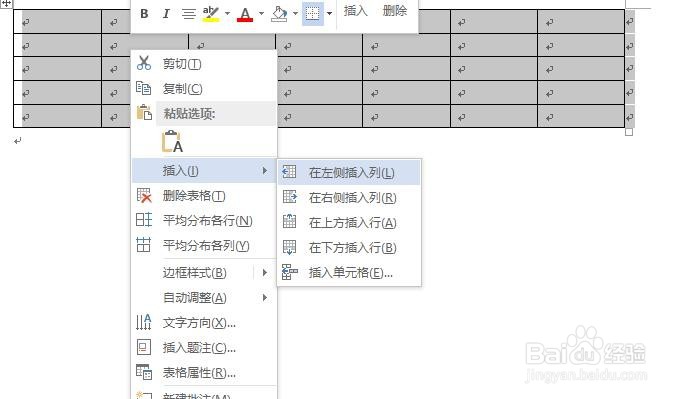The height and width of the screenshot is (399, 685).
Task: Click the delete table icon
Action: coord(144,195)
